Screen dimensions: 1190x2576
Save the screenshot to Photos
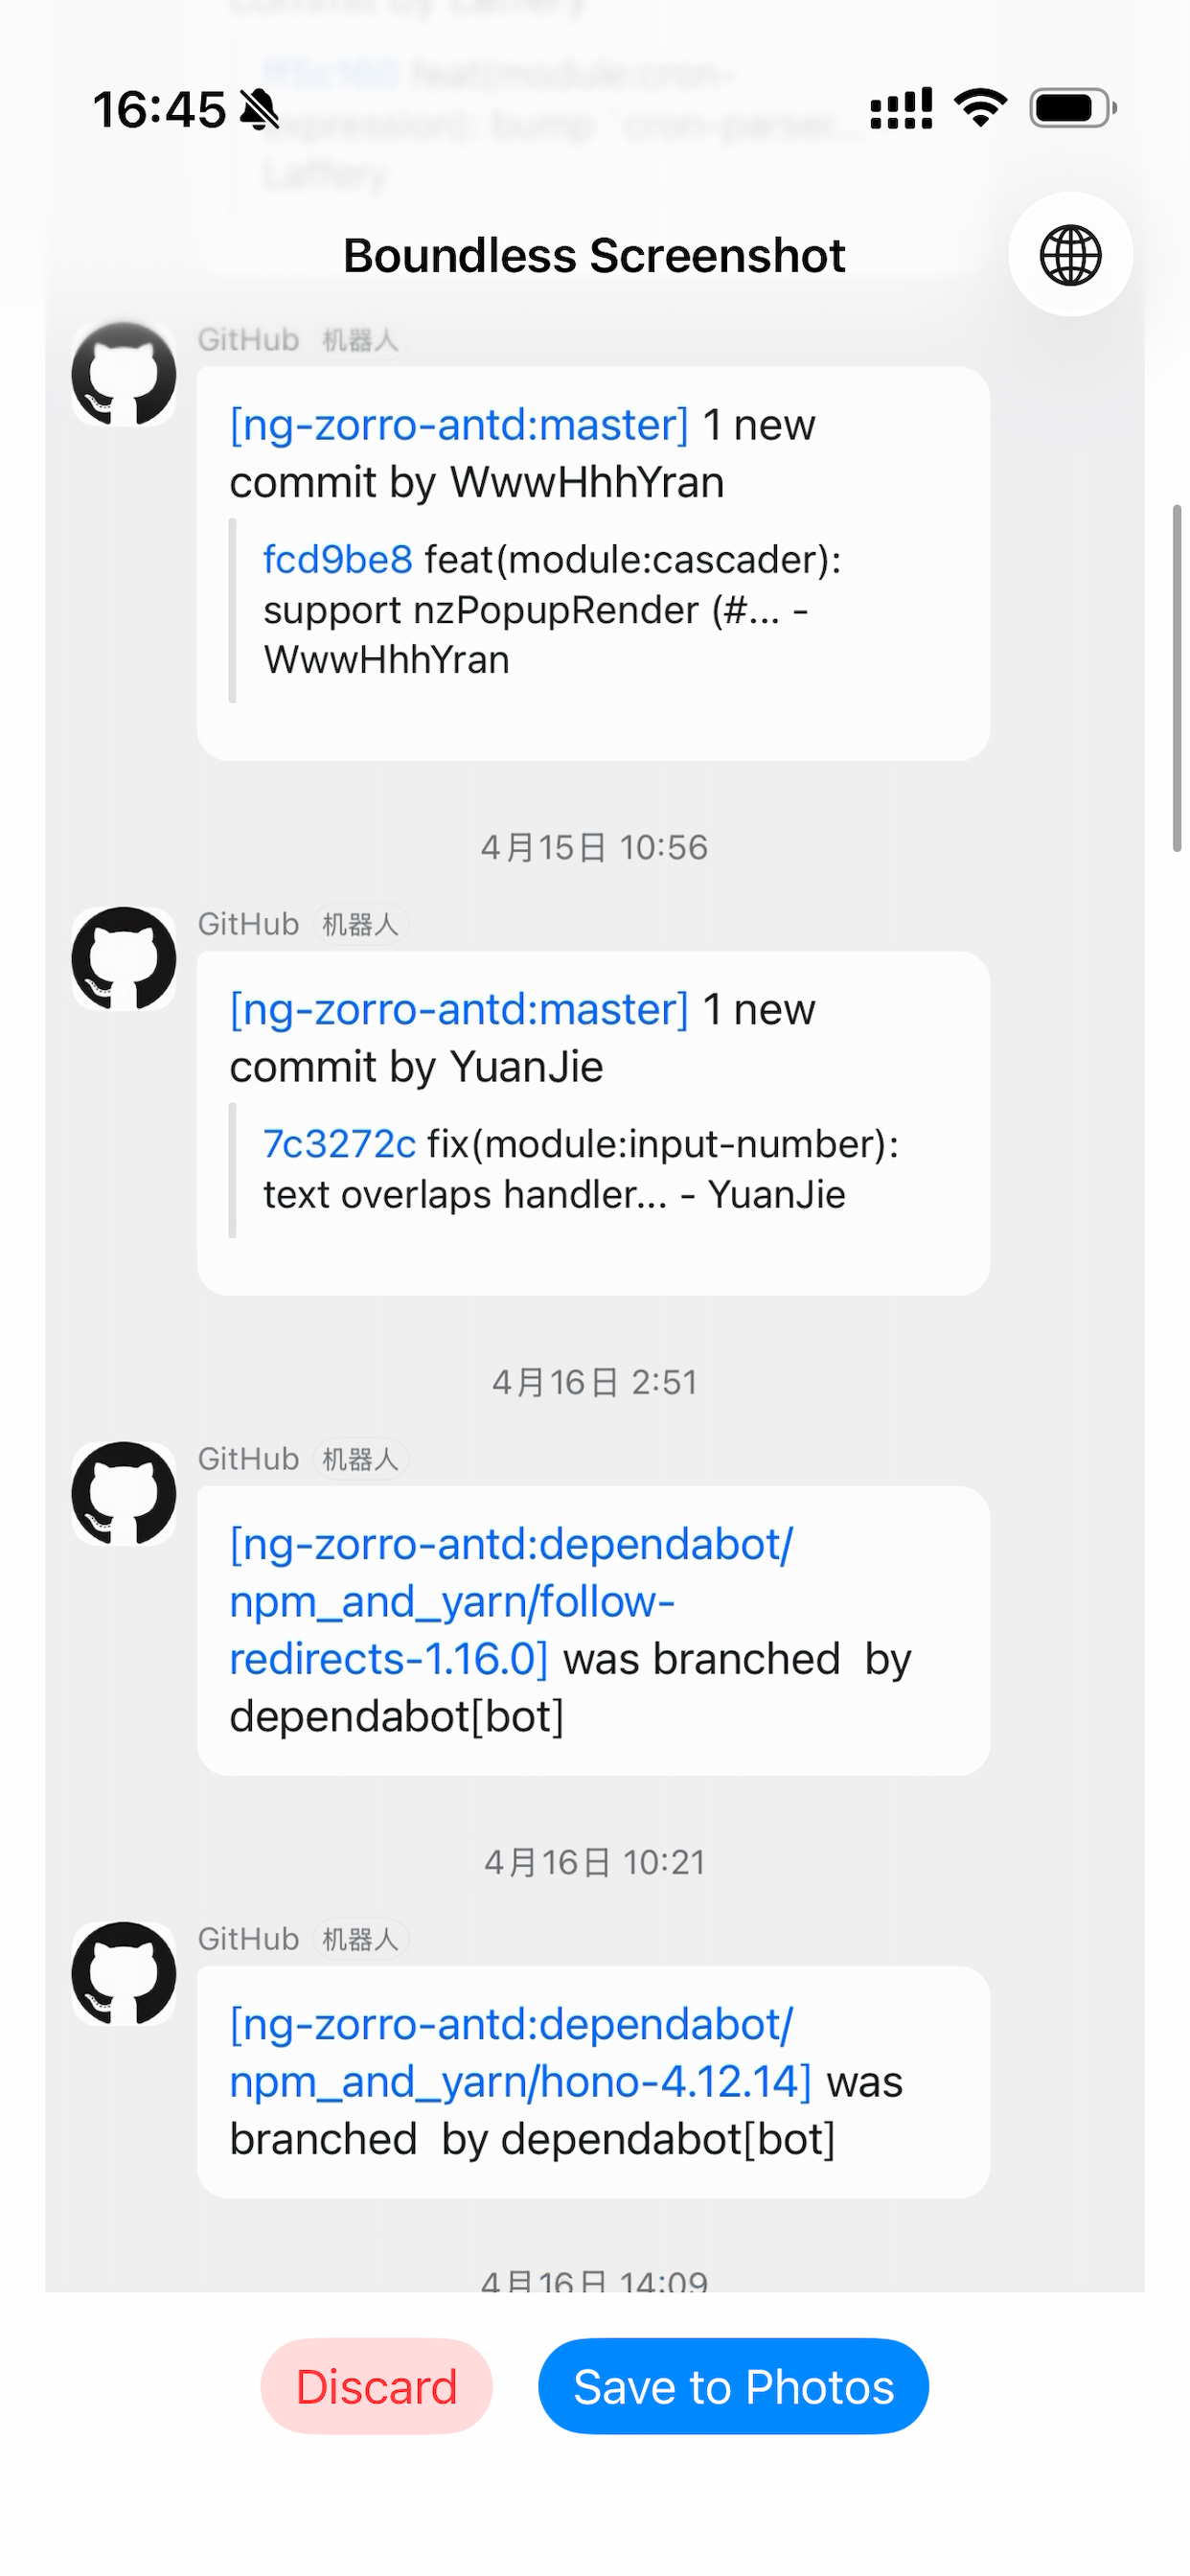click(733, 2386)
